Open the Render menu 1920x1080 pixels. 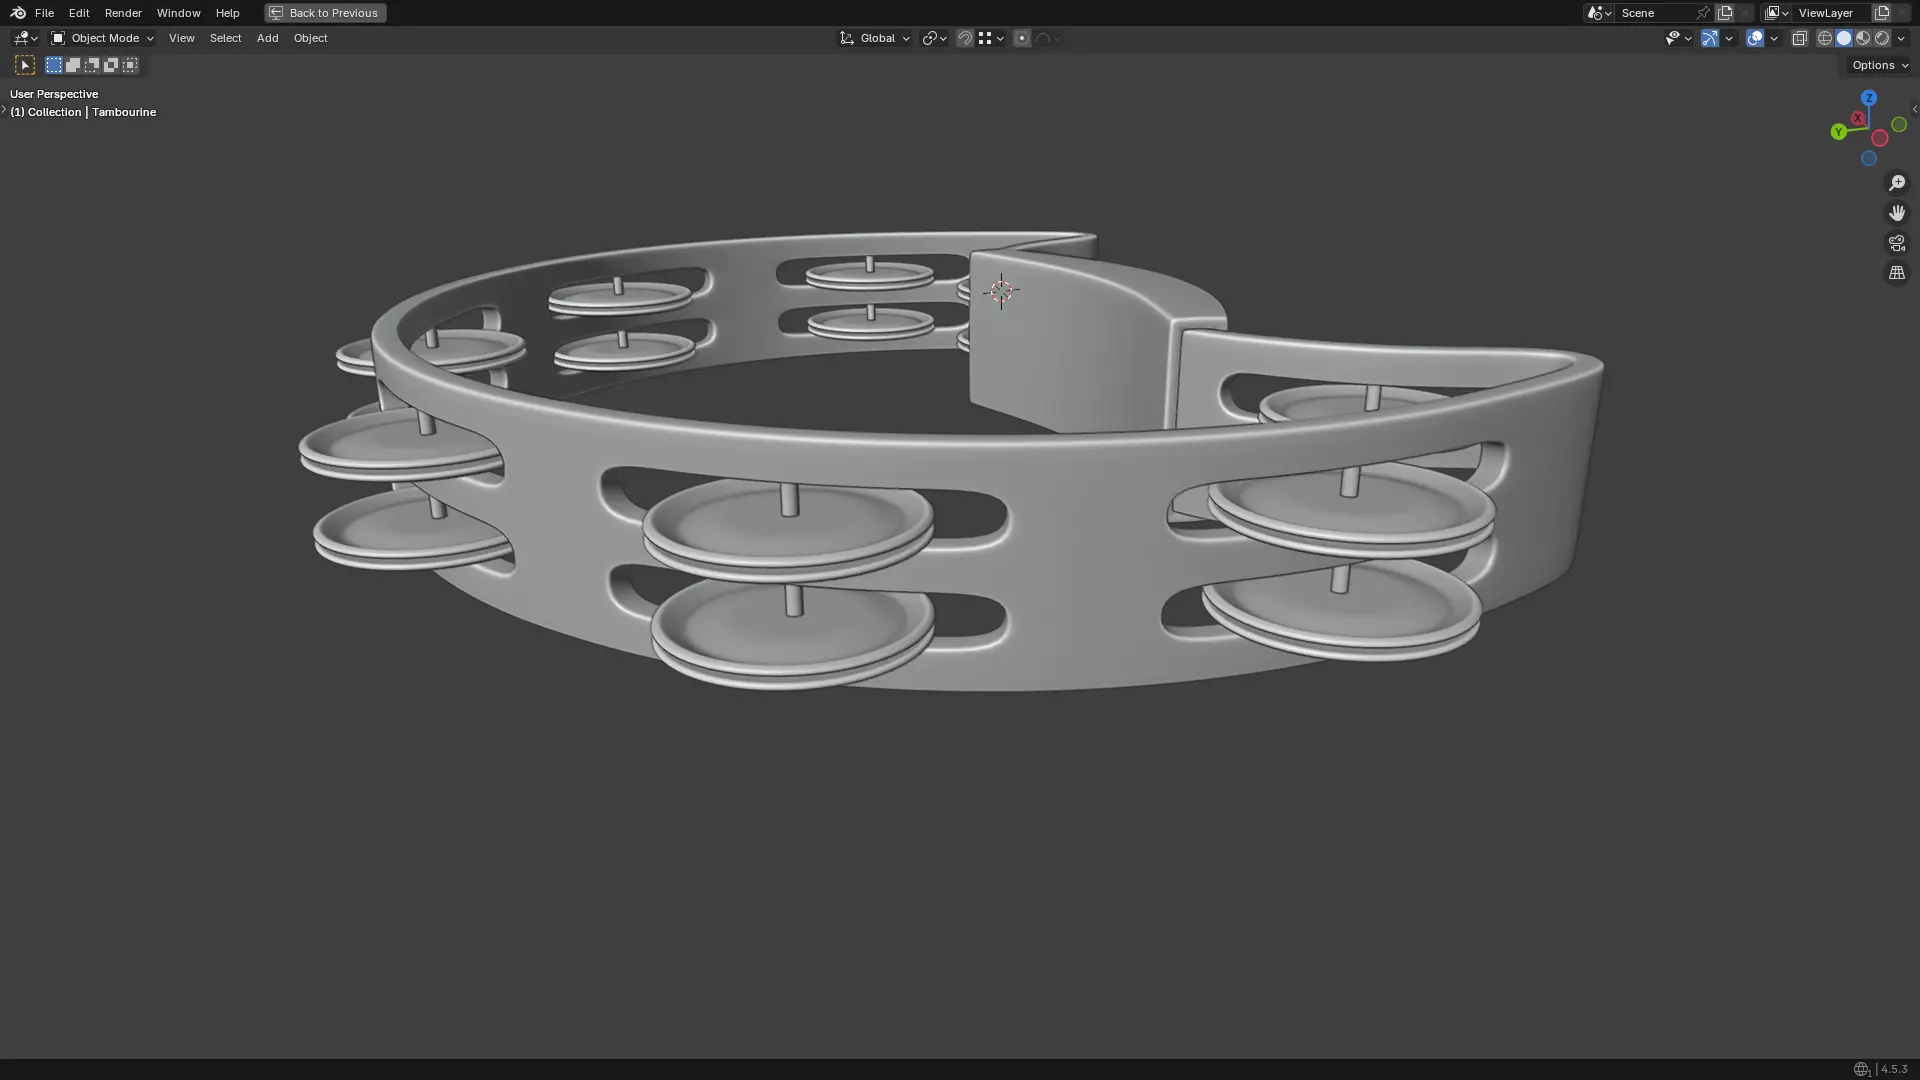pos(123,13)
